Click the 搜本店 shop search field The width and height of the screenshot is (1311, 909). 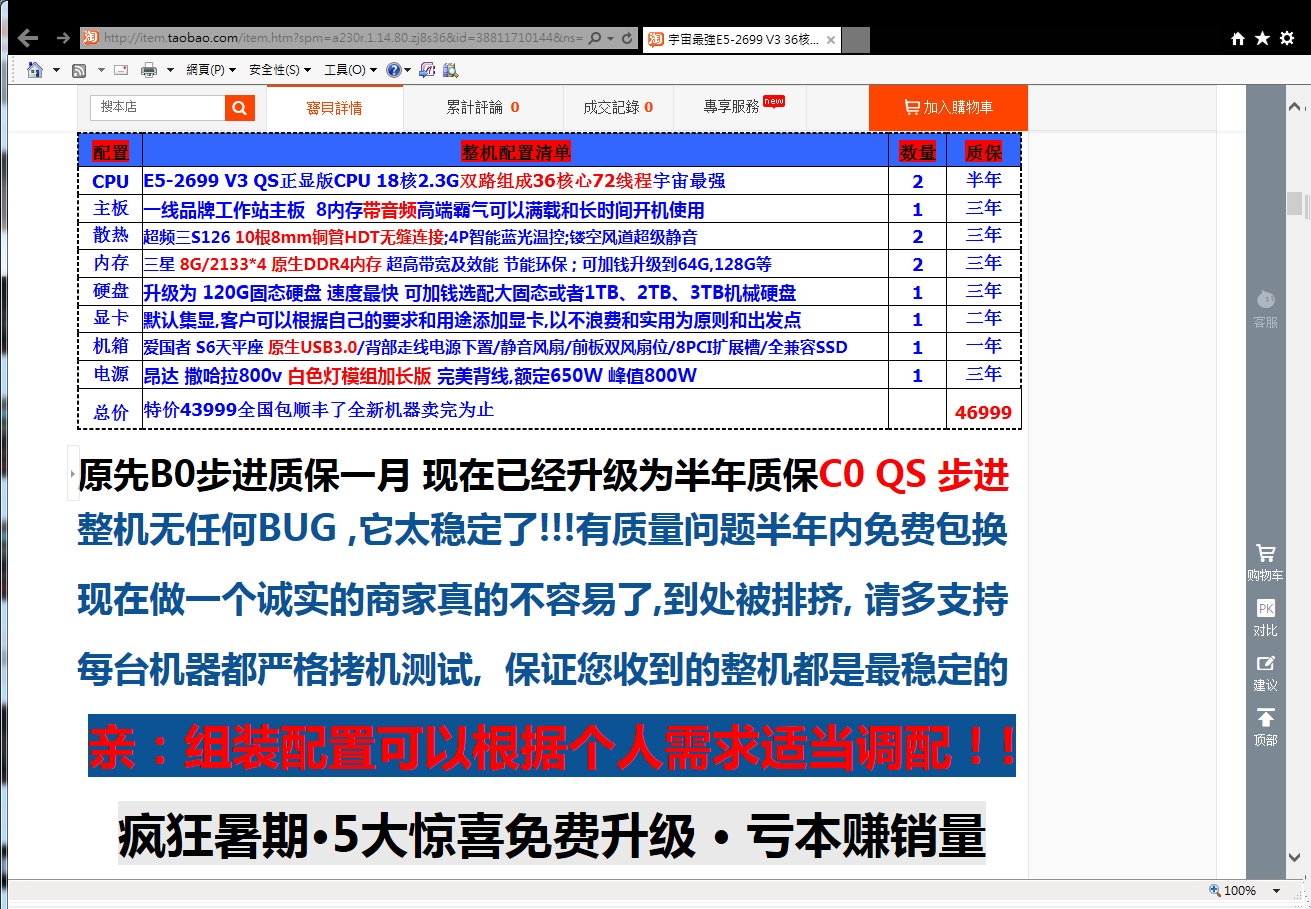[157, 107]
